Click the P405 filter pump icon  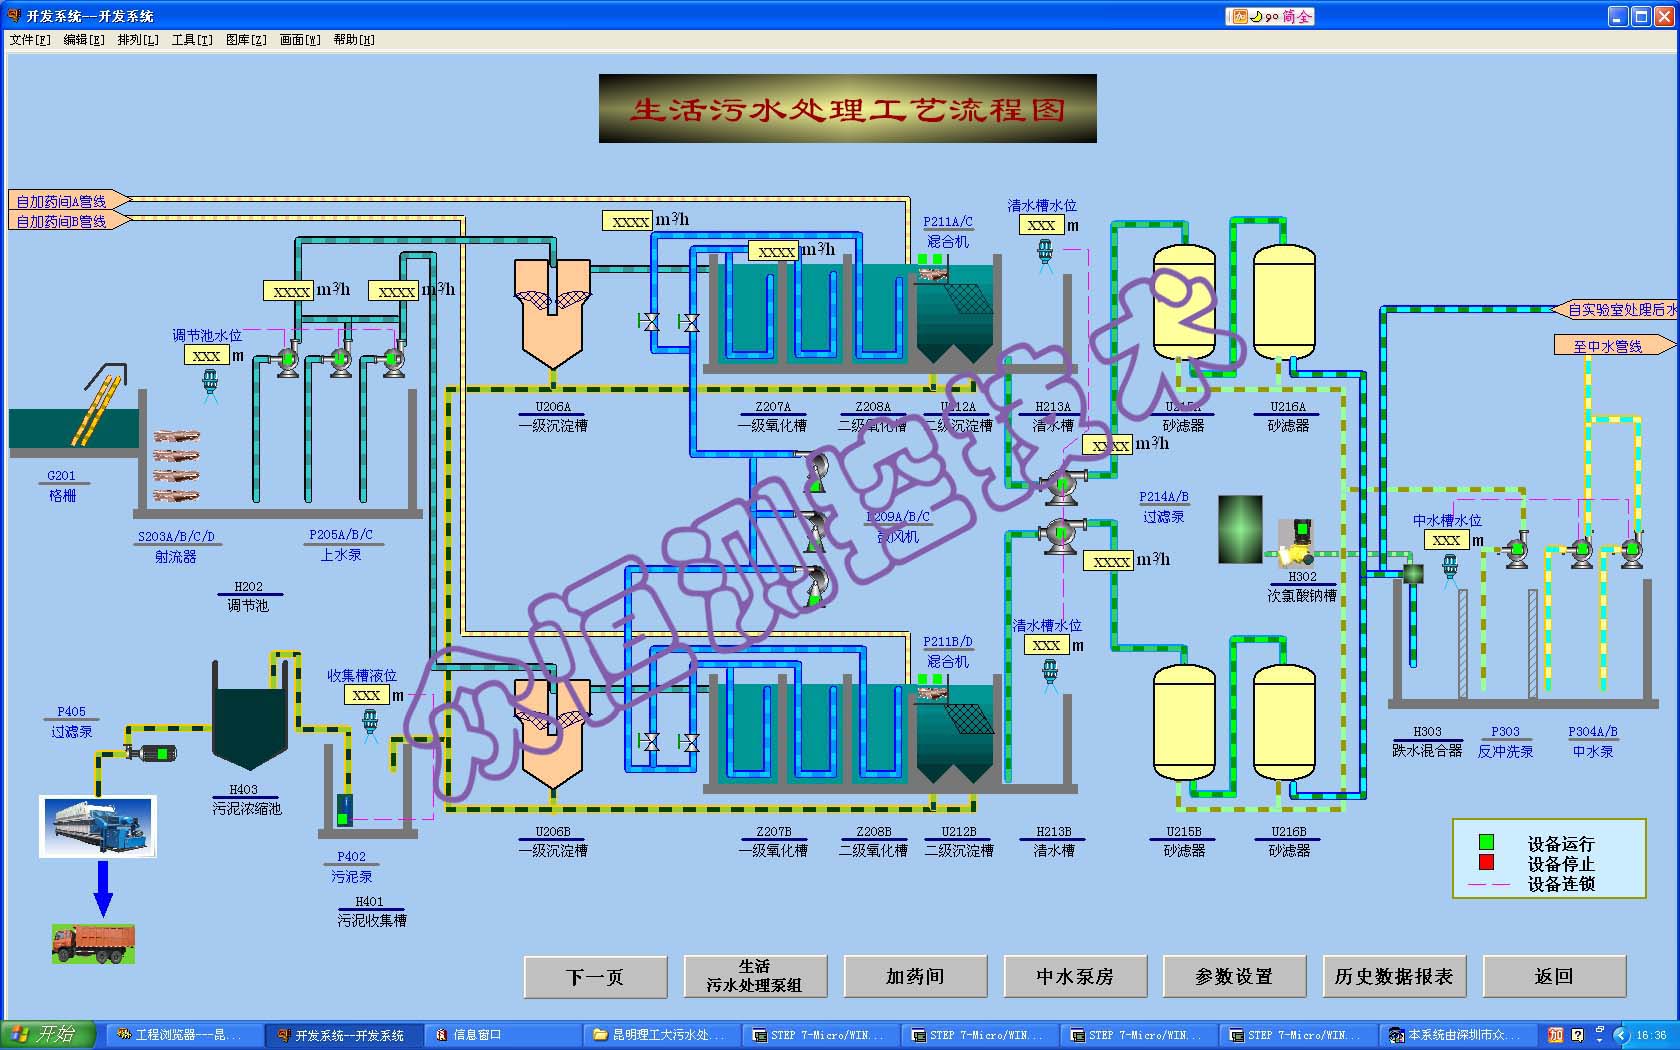tap(152, 752)
